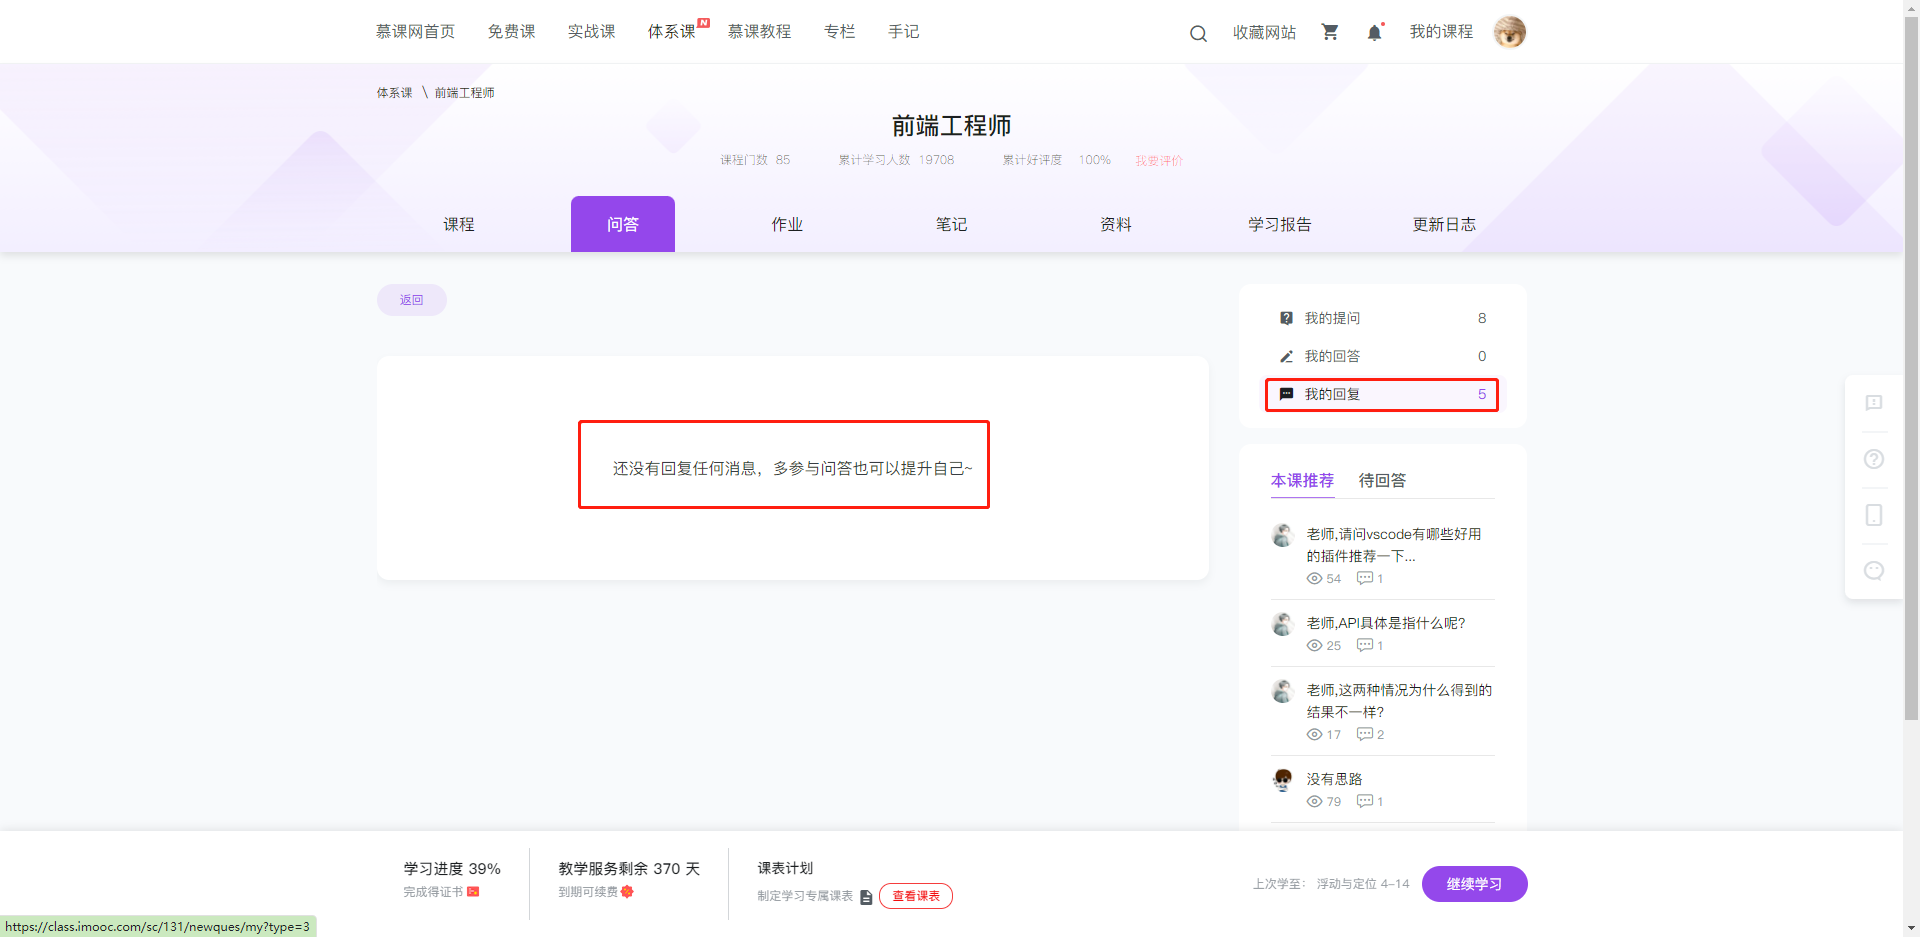
Task: Click 学习进度 39% text
Action: pyautogui.click(x=452, y=869)
